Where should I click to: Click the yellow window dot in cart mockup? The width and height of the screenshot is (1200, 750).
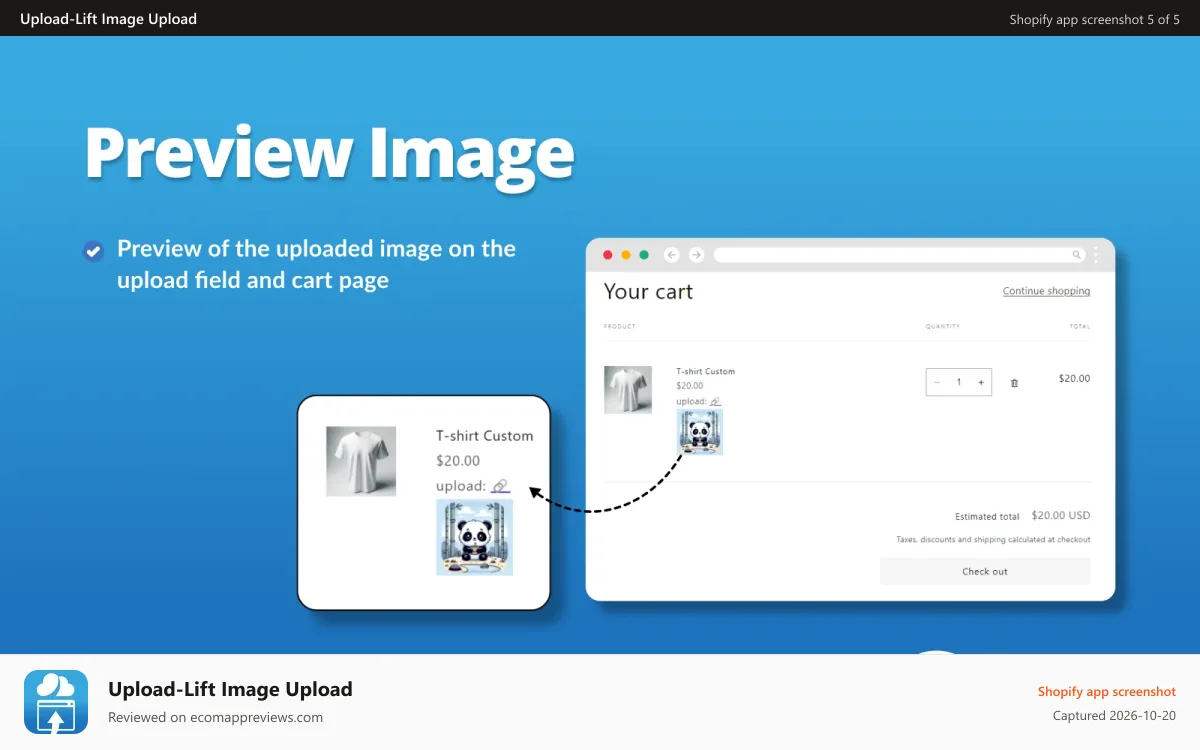[626, 255]
